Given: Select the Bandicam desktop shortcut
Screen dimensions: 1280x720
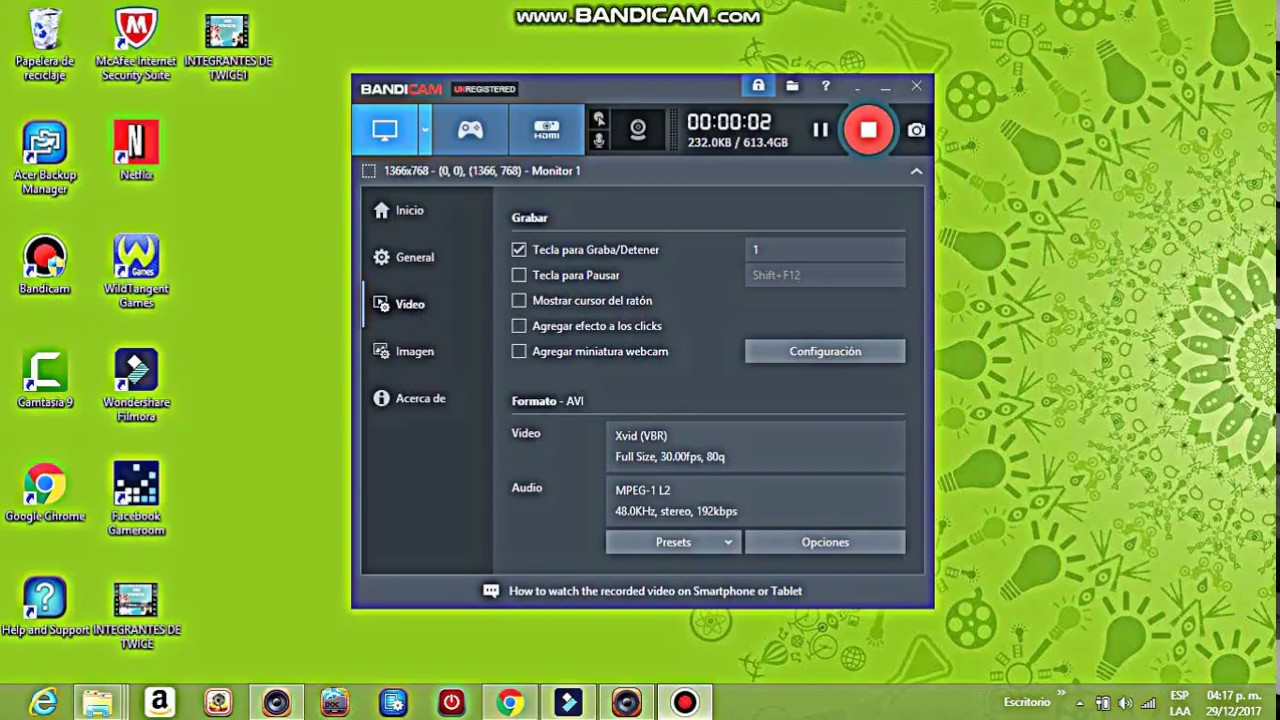Looking at the screenshot, I should pos(45,265).
